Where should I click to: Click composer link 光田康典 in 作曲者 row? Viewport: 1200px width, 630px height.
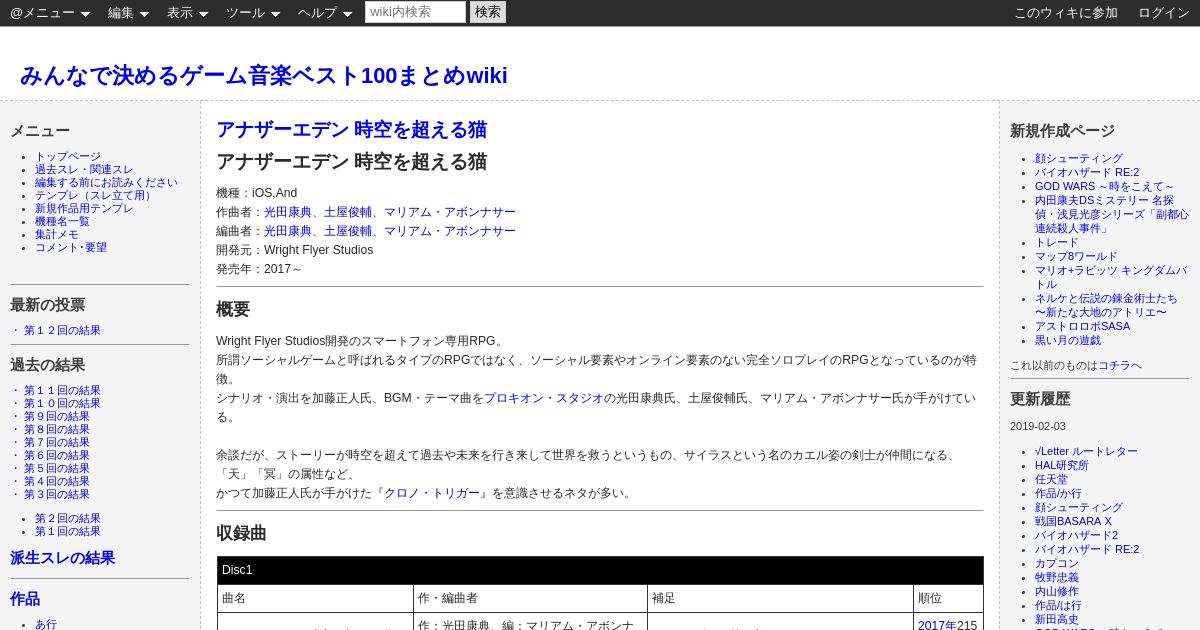coord(288,212)
